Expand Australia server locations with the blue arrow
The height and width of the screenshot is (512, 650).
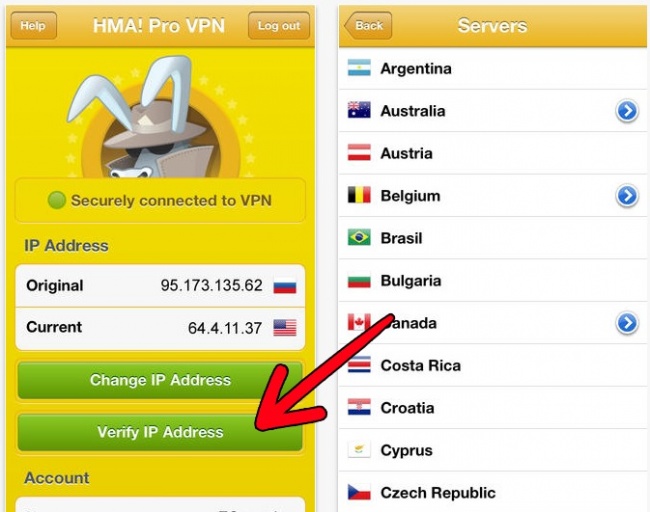[627, 111]
